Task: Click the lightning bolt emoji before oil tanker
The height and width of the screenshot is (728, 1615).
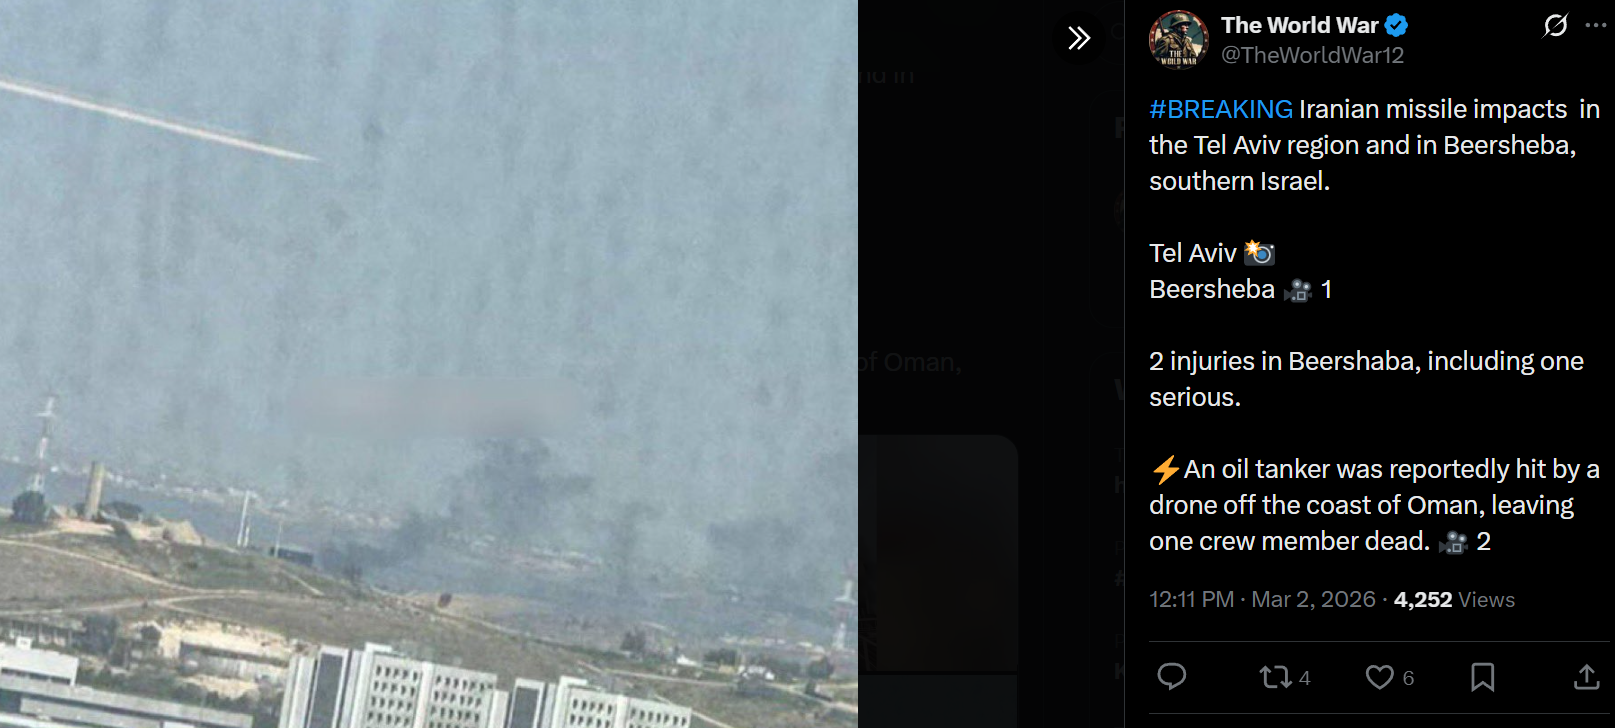Action: 1165,469
